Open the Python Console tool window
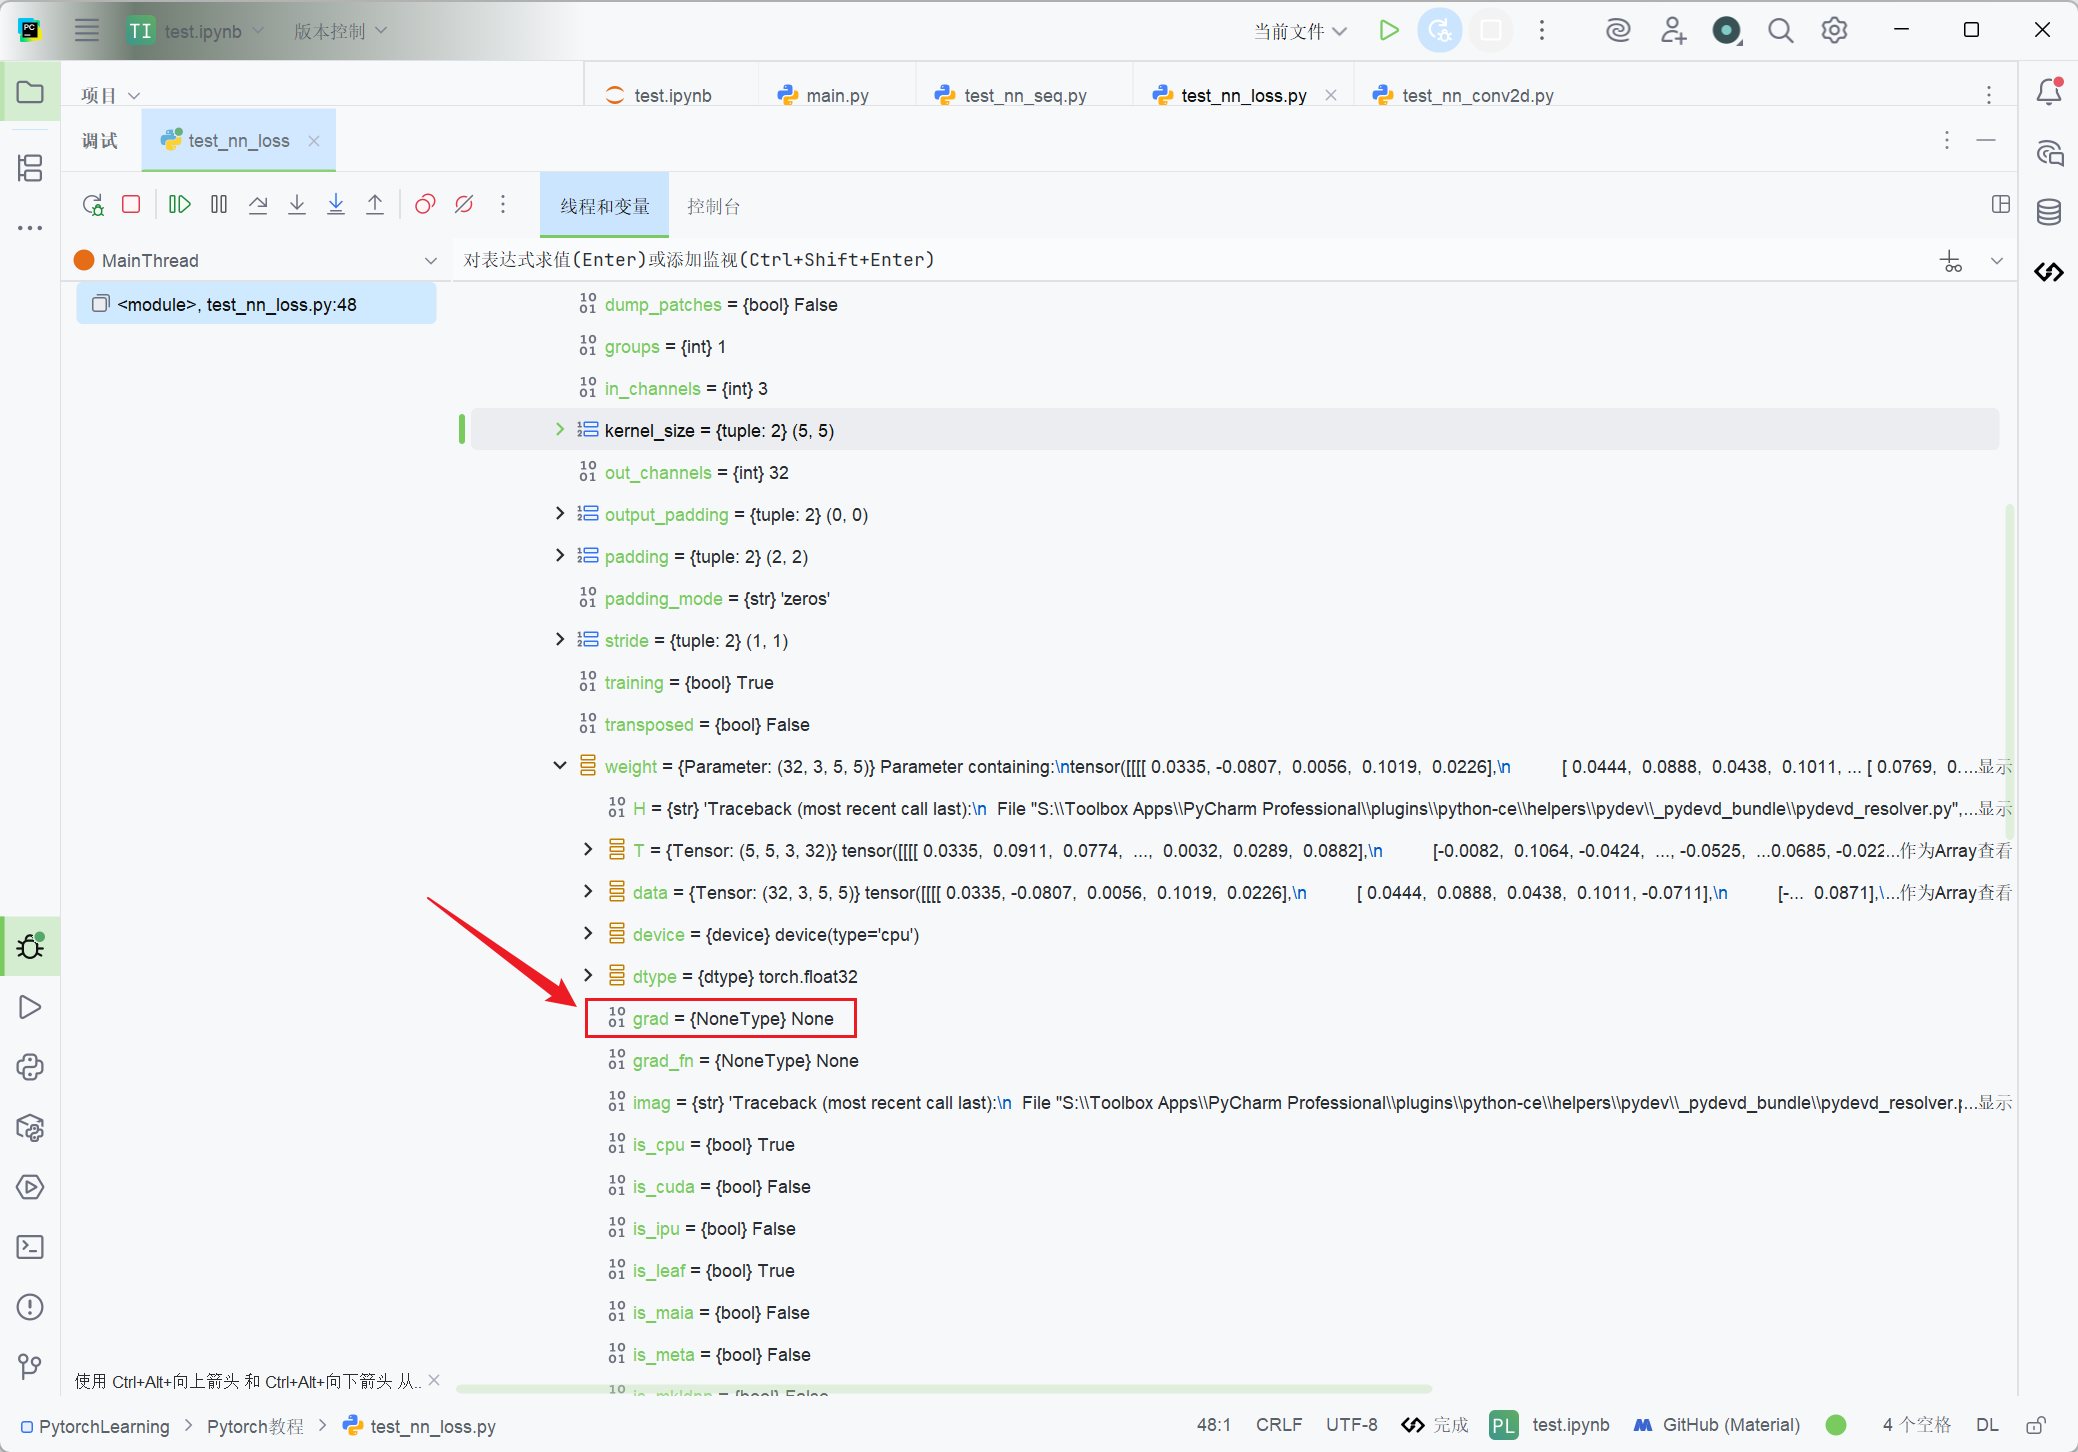2078x1452 pixels. (30, 1067)
